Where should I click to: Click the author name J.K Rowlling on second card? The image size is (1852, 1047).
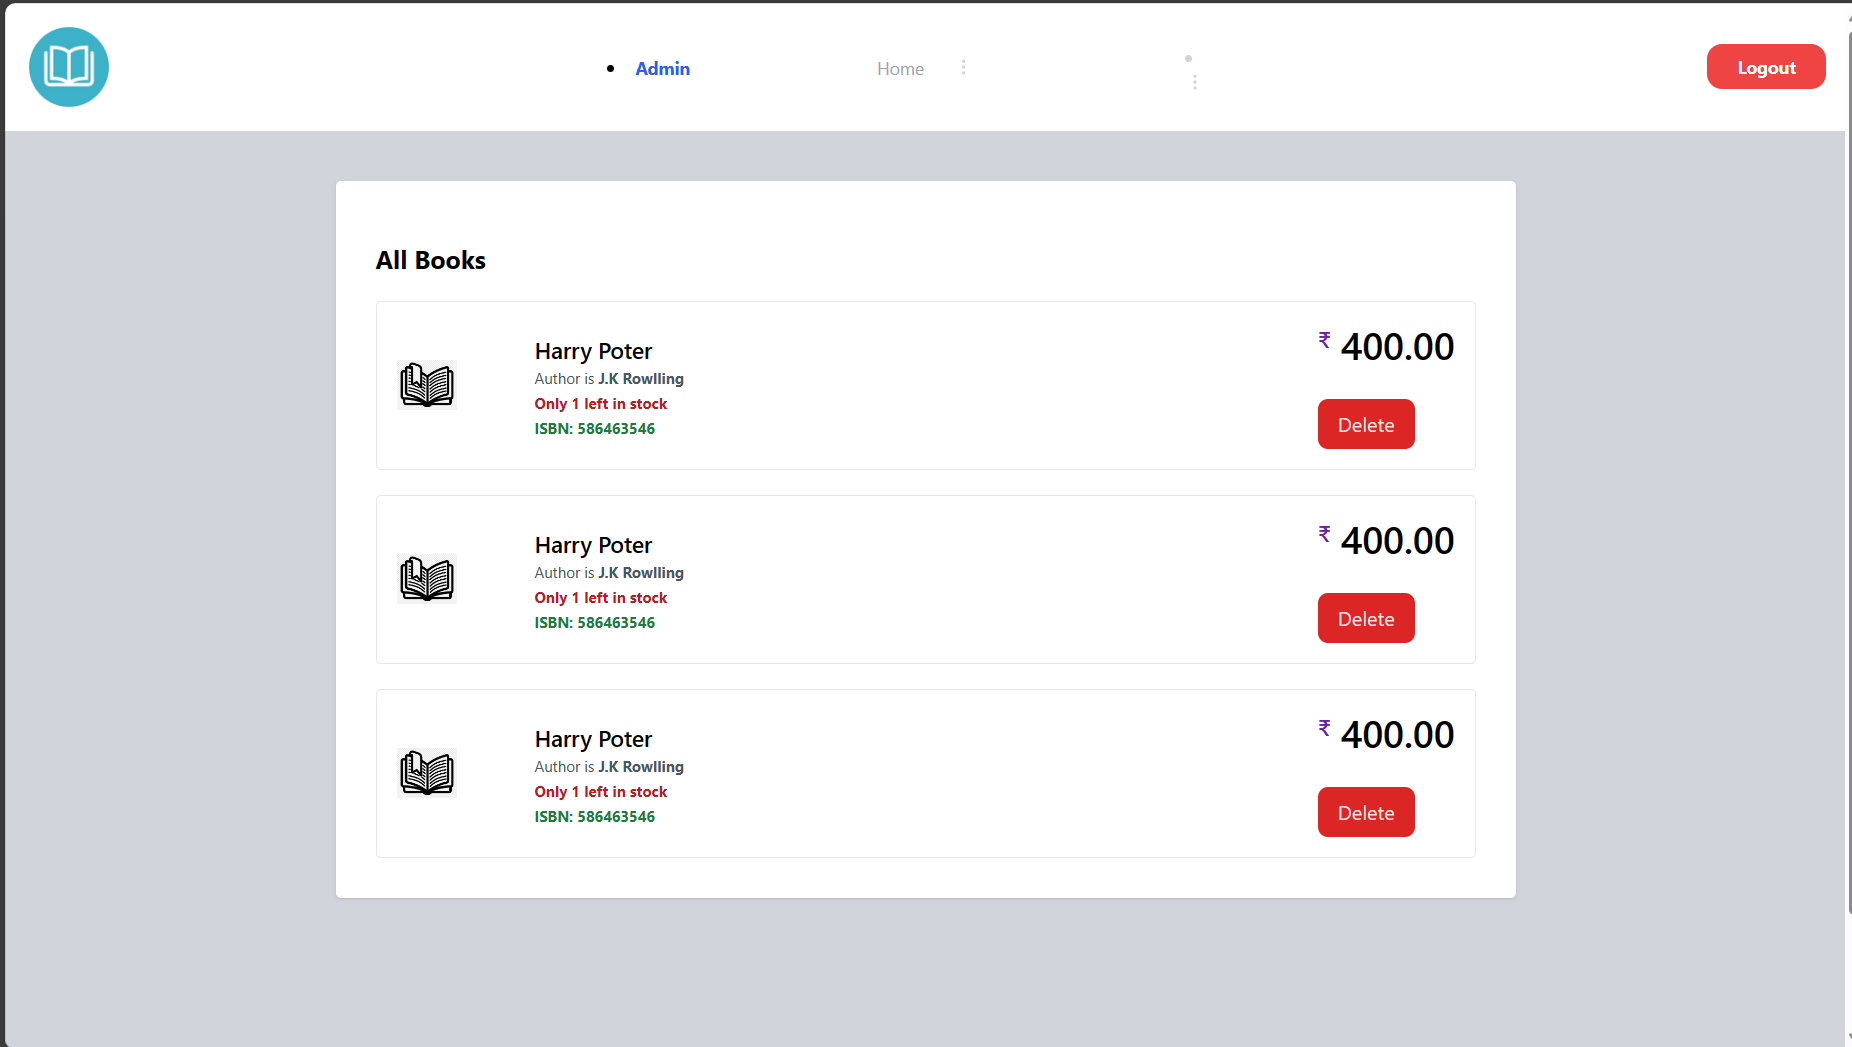tap(641, 572)
